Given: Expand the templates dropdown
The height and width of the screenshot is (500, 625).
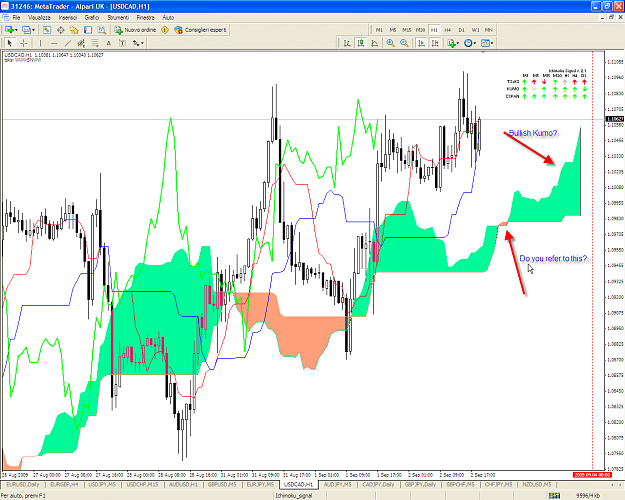Looking at the screenshot, I should point(492,43).
